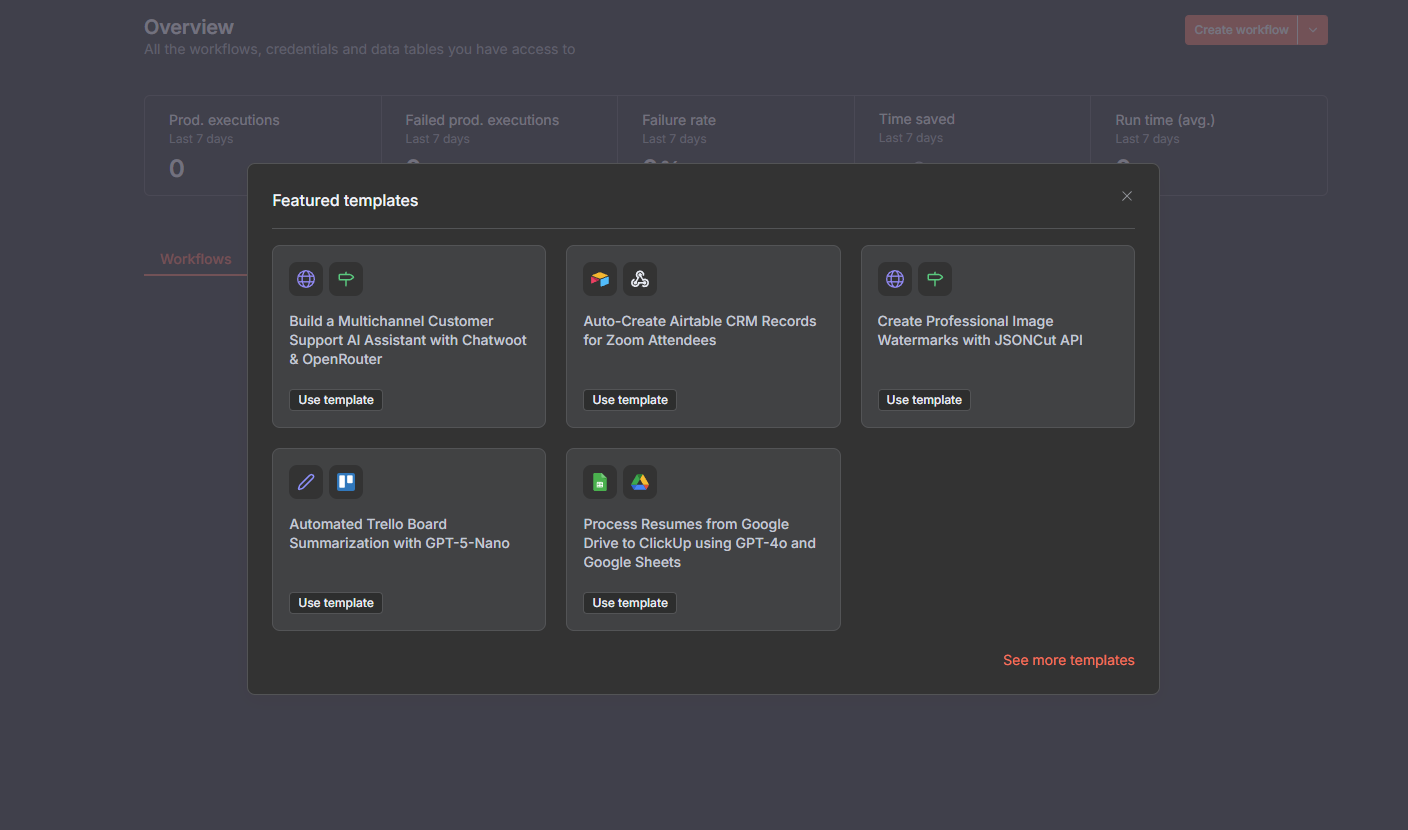Switch to the Workflows tab
Viewport: 1408px width, 830px height.
pyautogui.click(x=195, y=258)
